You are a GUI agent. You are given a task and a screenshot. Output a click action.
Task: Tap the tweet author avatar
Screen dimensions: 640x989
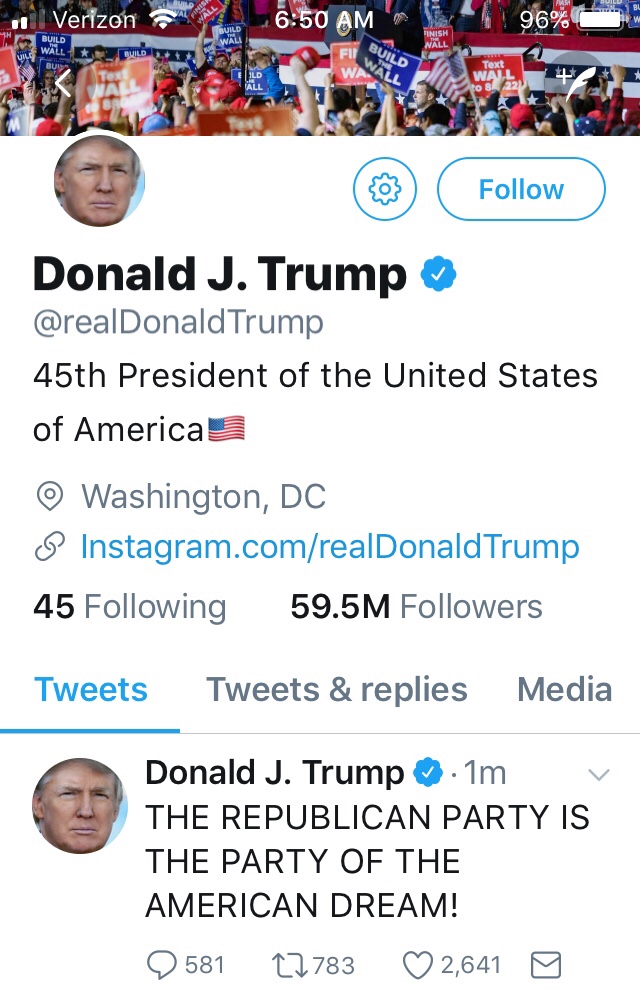80,805
